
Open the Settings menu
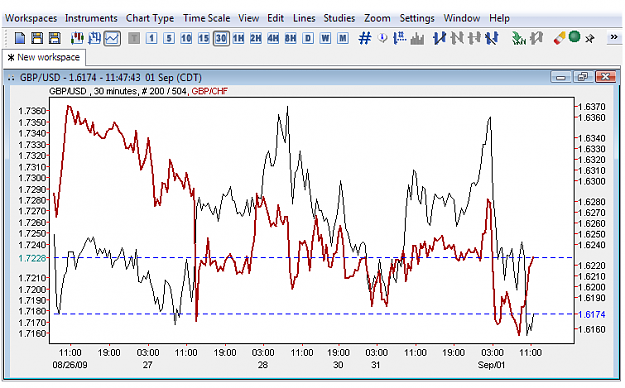(417, 18)
